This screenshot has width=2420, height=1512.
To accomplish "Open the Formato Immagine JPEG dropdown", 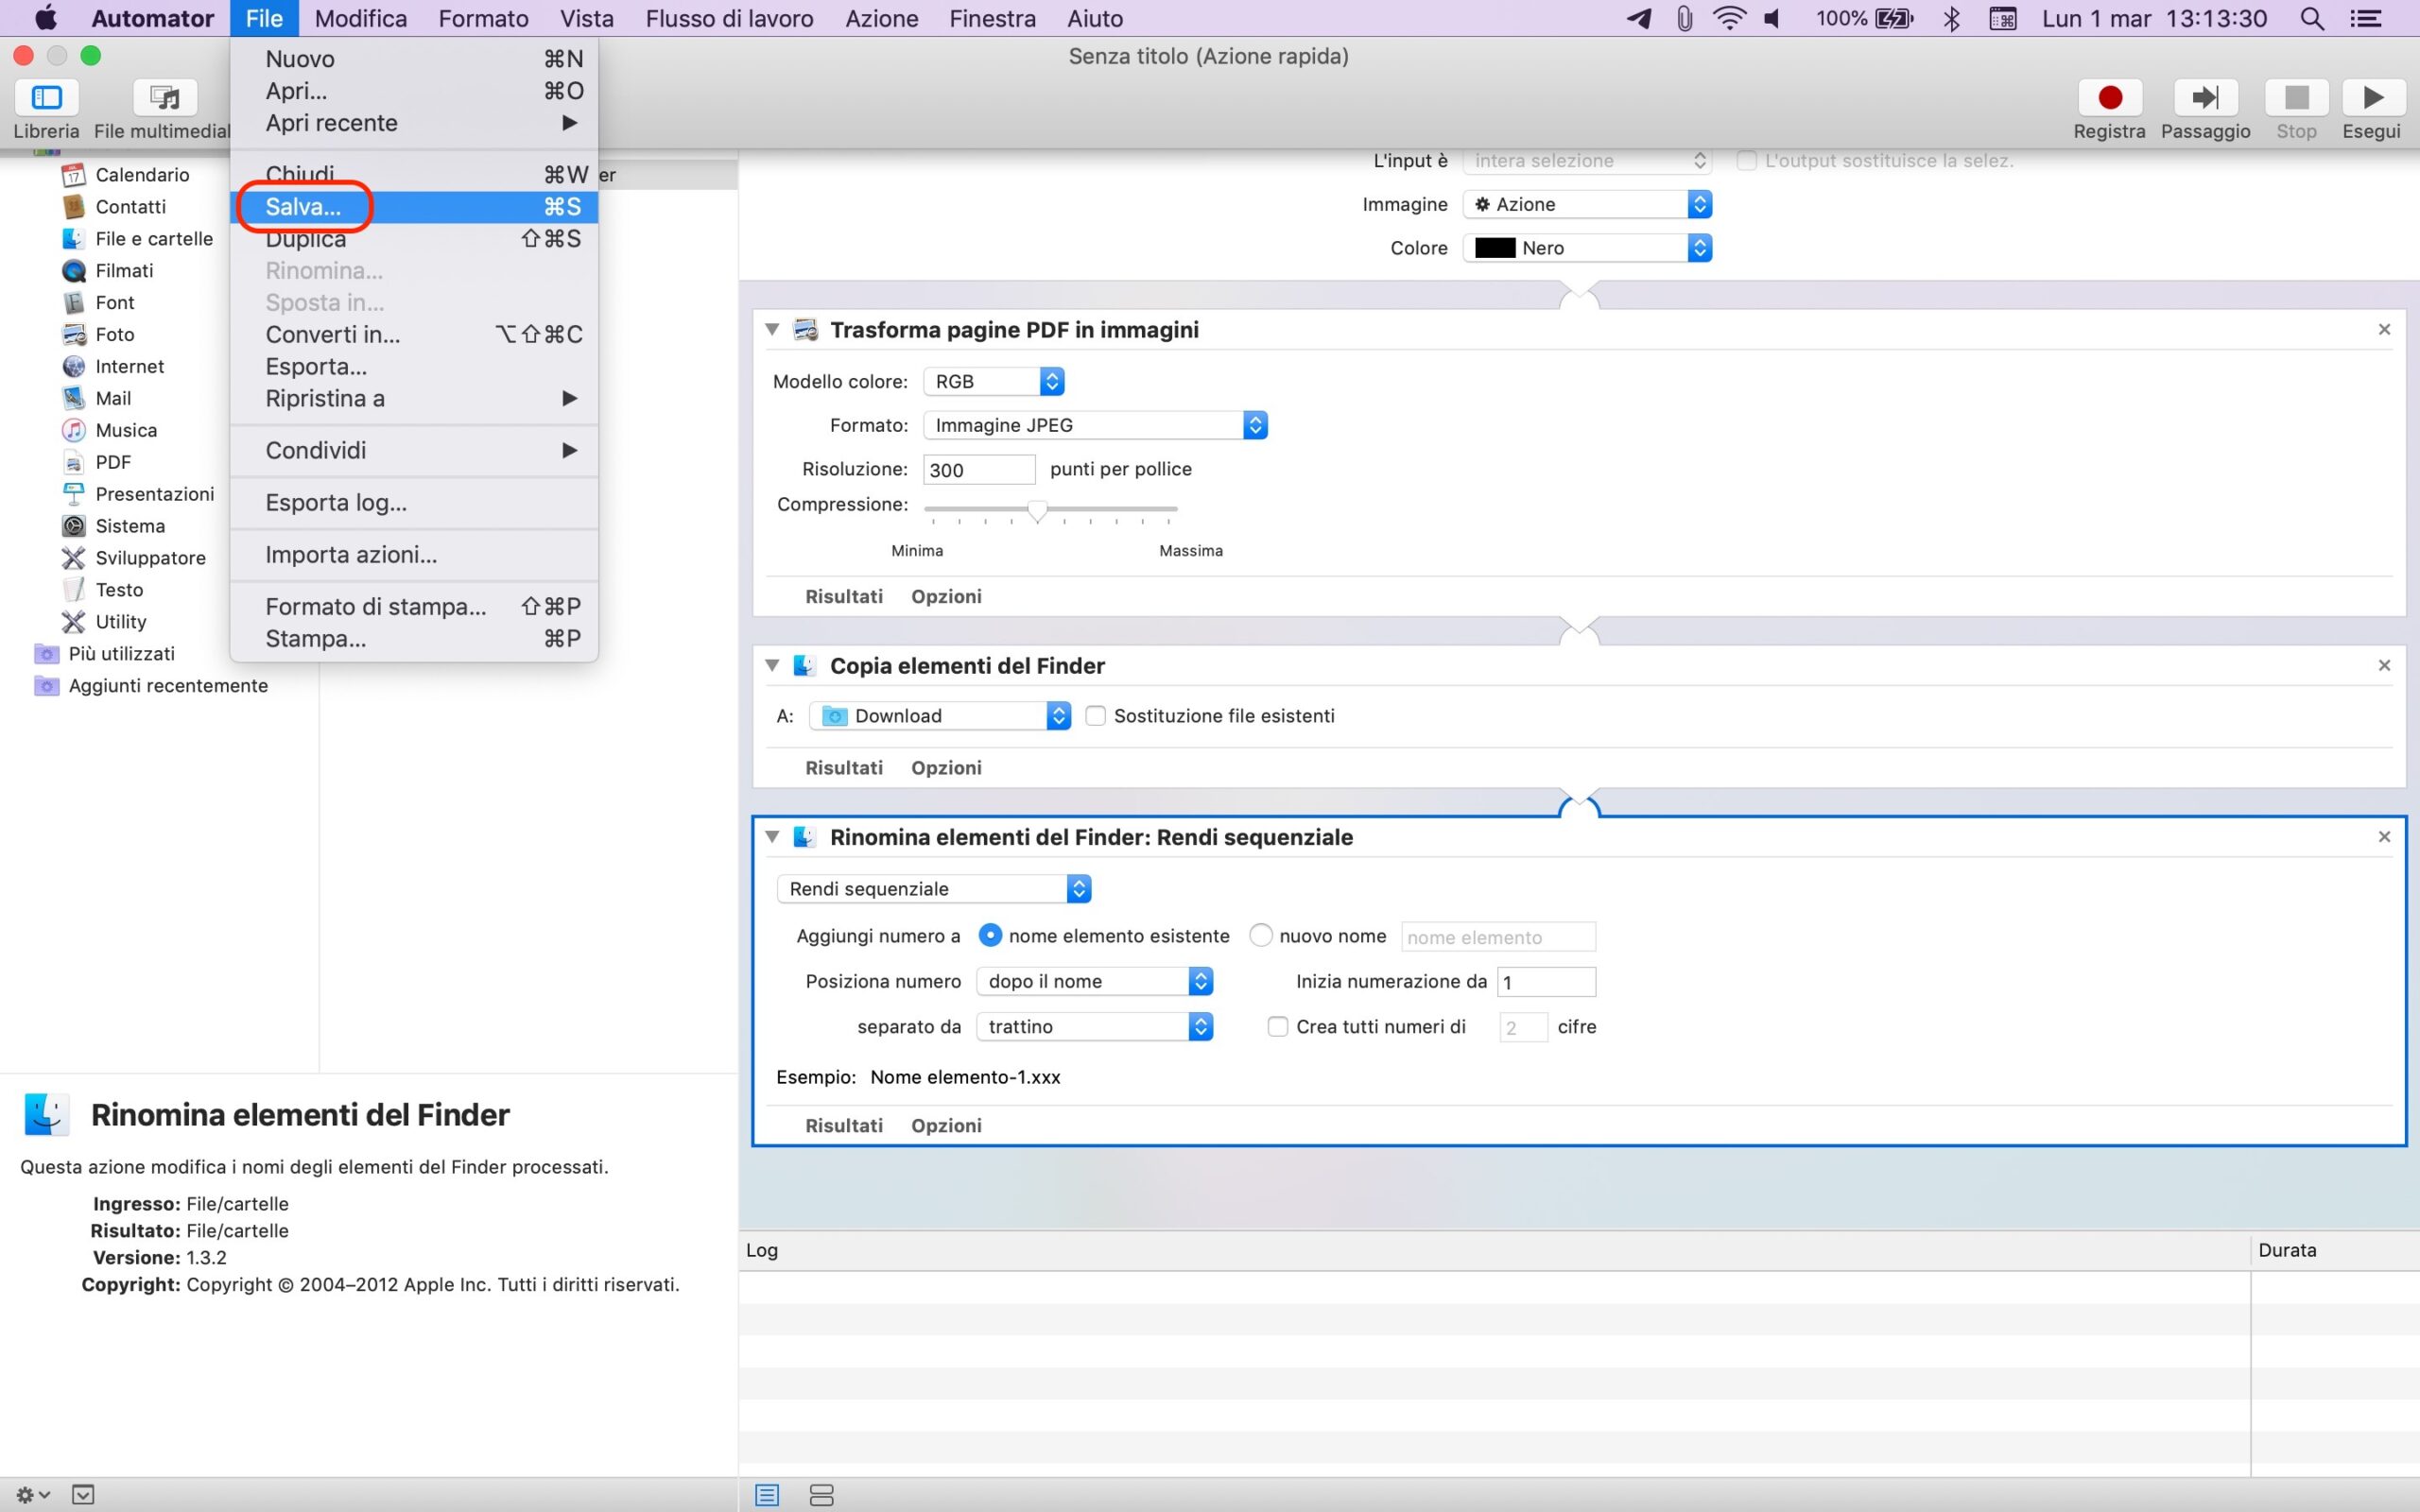I will coord(1095,425).
